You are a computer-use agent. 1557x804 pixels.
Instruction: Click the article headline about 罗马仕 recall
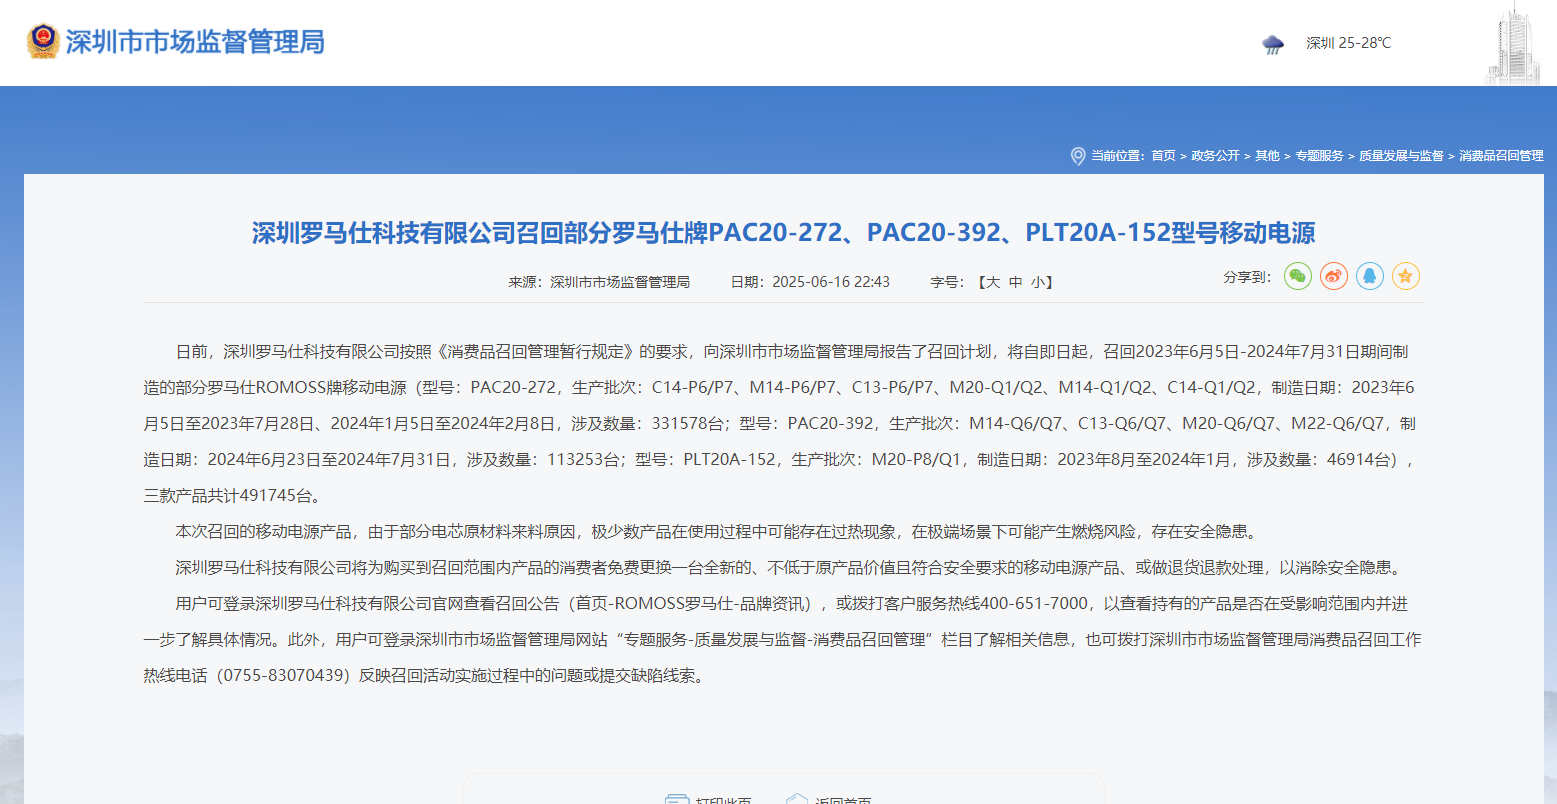point(783,233)
